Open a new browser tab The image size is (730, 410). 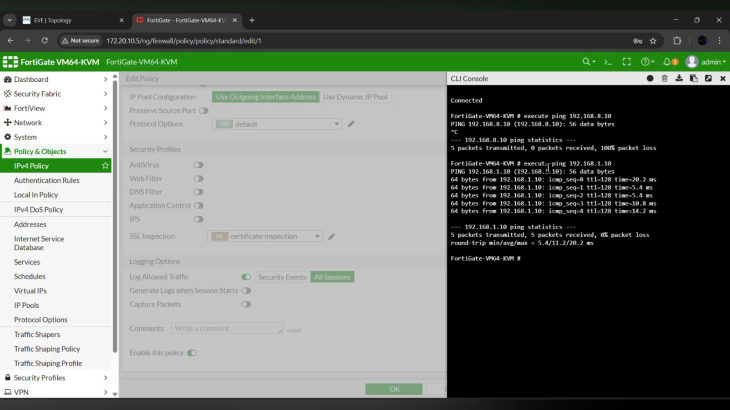click(x=252, y=20)
